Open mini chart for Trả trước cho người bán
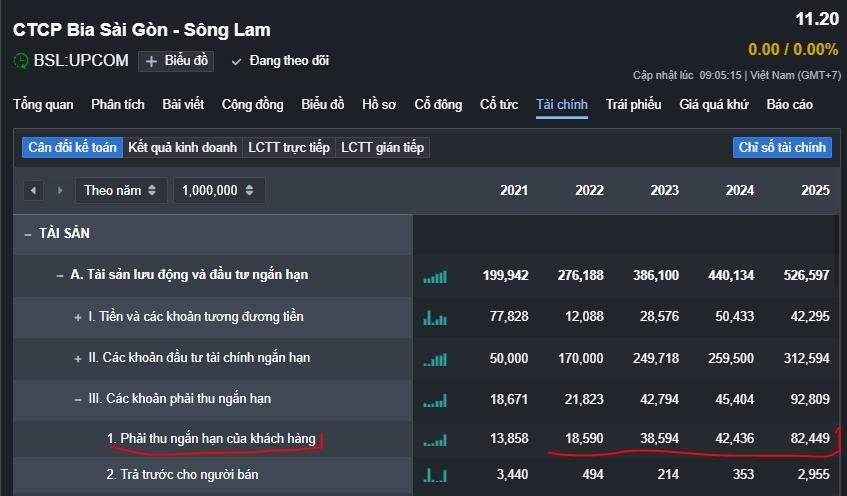Image resolution: width=847 pixels, height=496 pixels. pos(435,475)
